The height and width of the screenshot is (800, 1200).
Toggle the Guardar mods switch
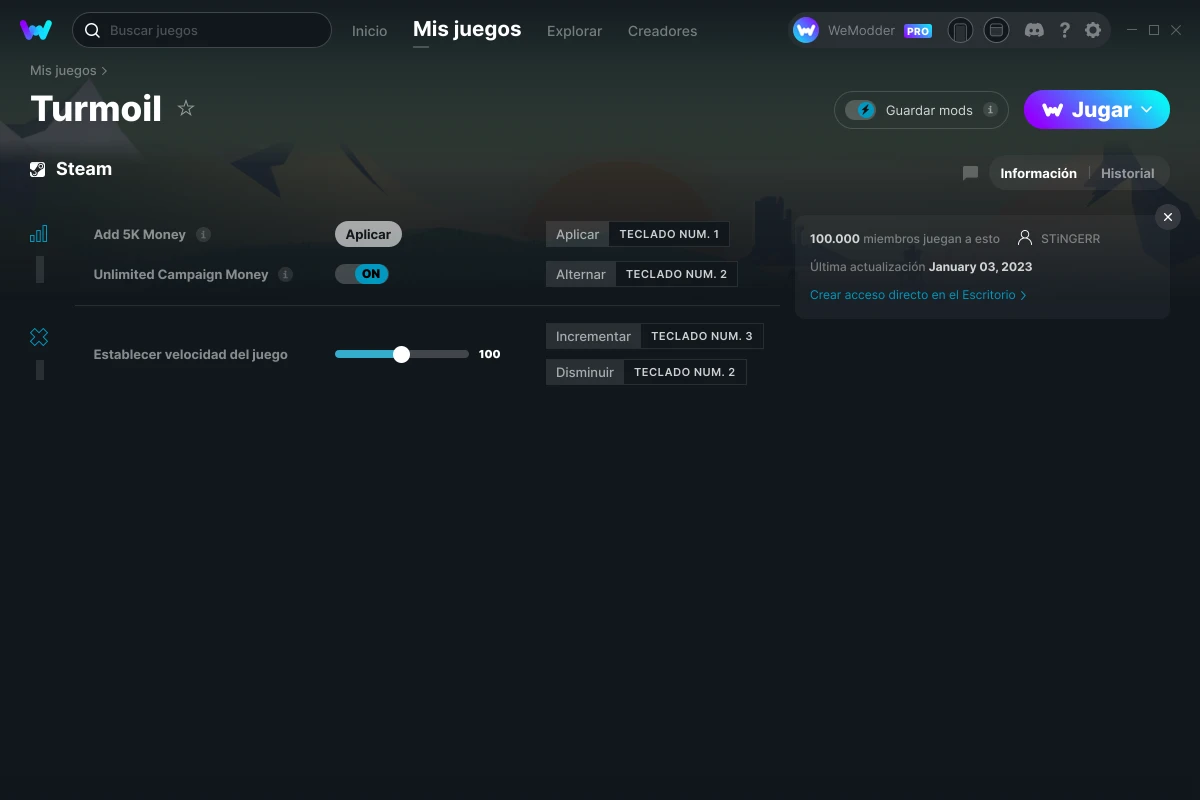pos(860,110)
